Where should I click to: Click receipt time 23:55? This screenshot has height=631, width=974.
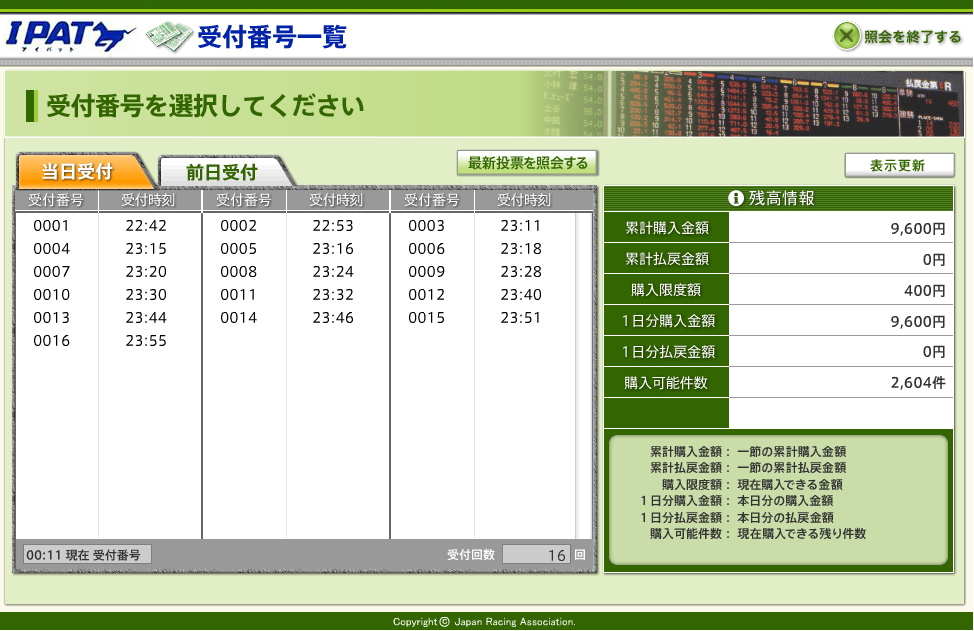pyautogui.click(x=146, y=341)
